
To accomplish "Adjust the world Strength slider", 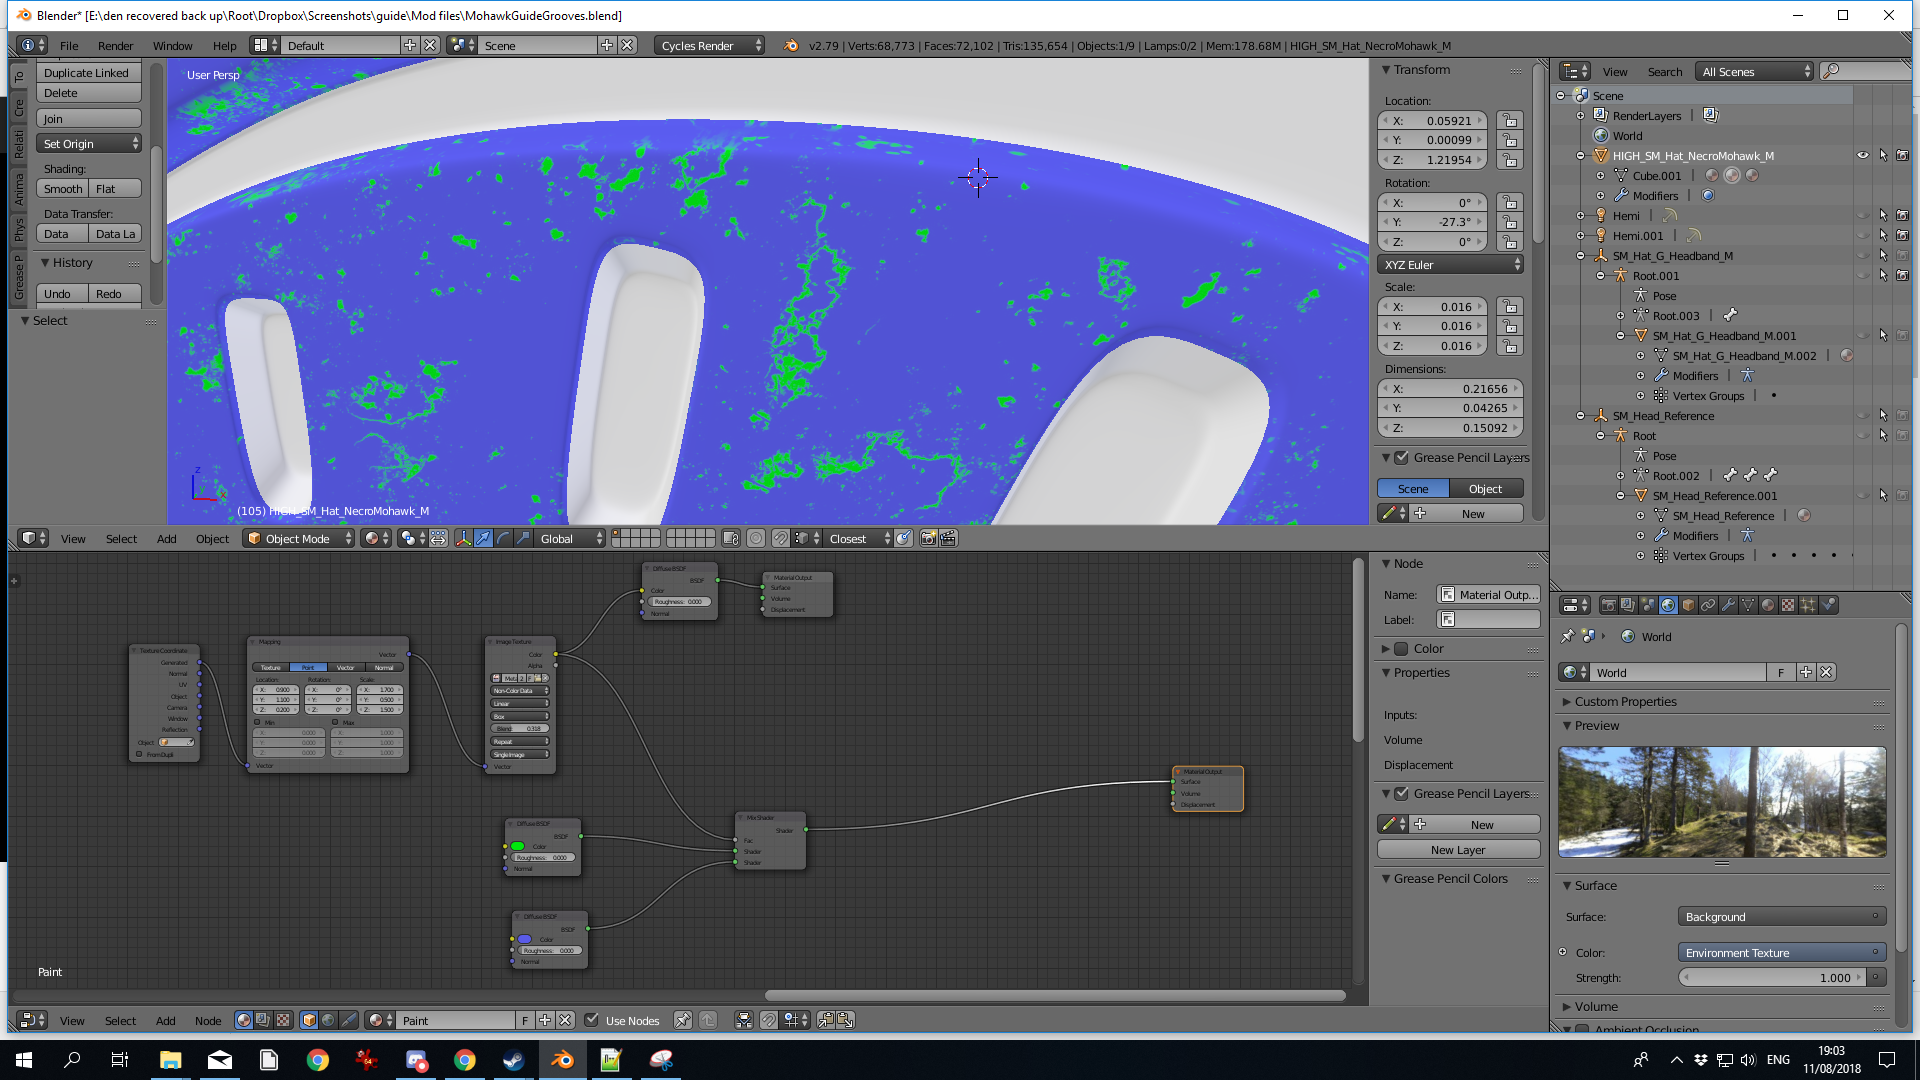I will [x=1771, y=977].
